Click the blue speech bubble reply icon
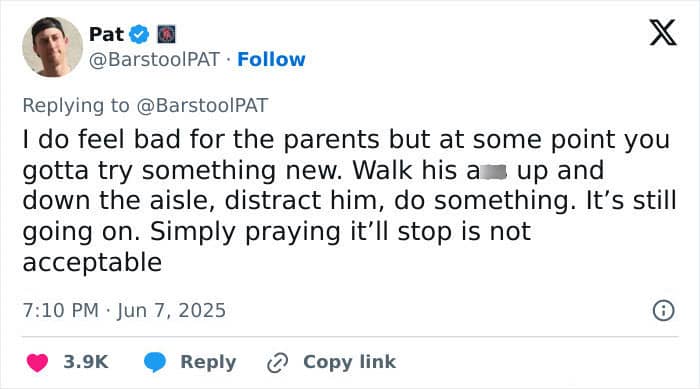Image resolution: width=700 pixels, height=389 pixels. pos(155,362)
